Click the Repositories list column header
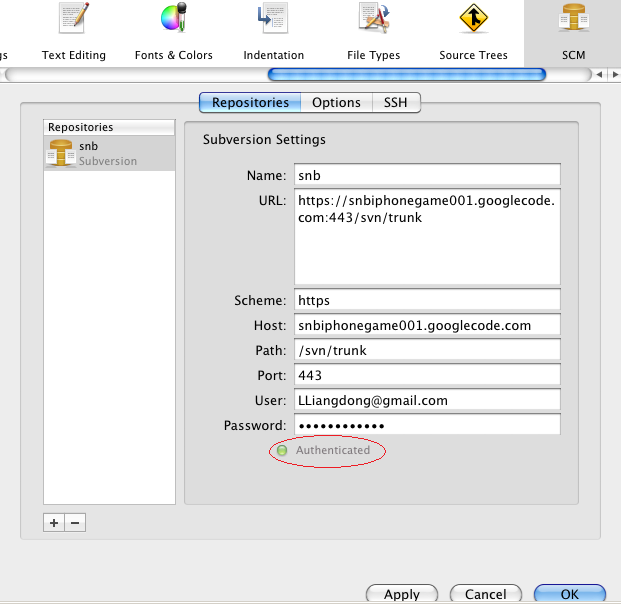This screenshot has height=604, width=621. coord(109,127)
